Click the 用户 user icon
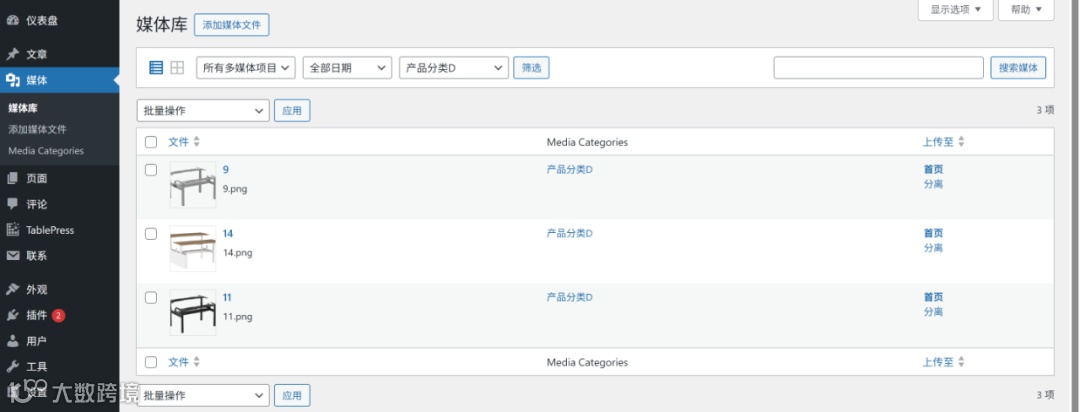This screenshot has height=412, width=1080. 12,341
